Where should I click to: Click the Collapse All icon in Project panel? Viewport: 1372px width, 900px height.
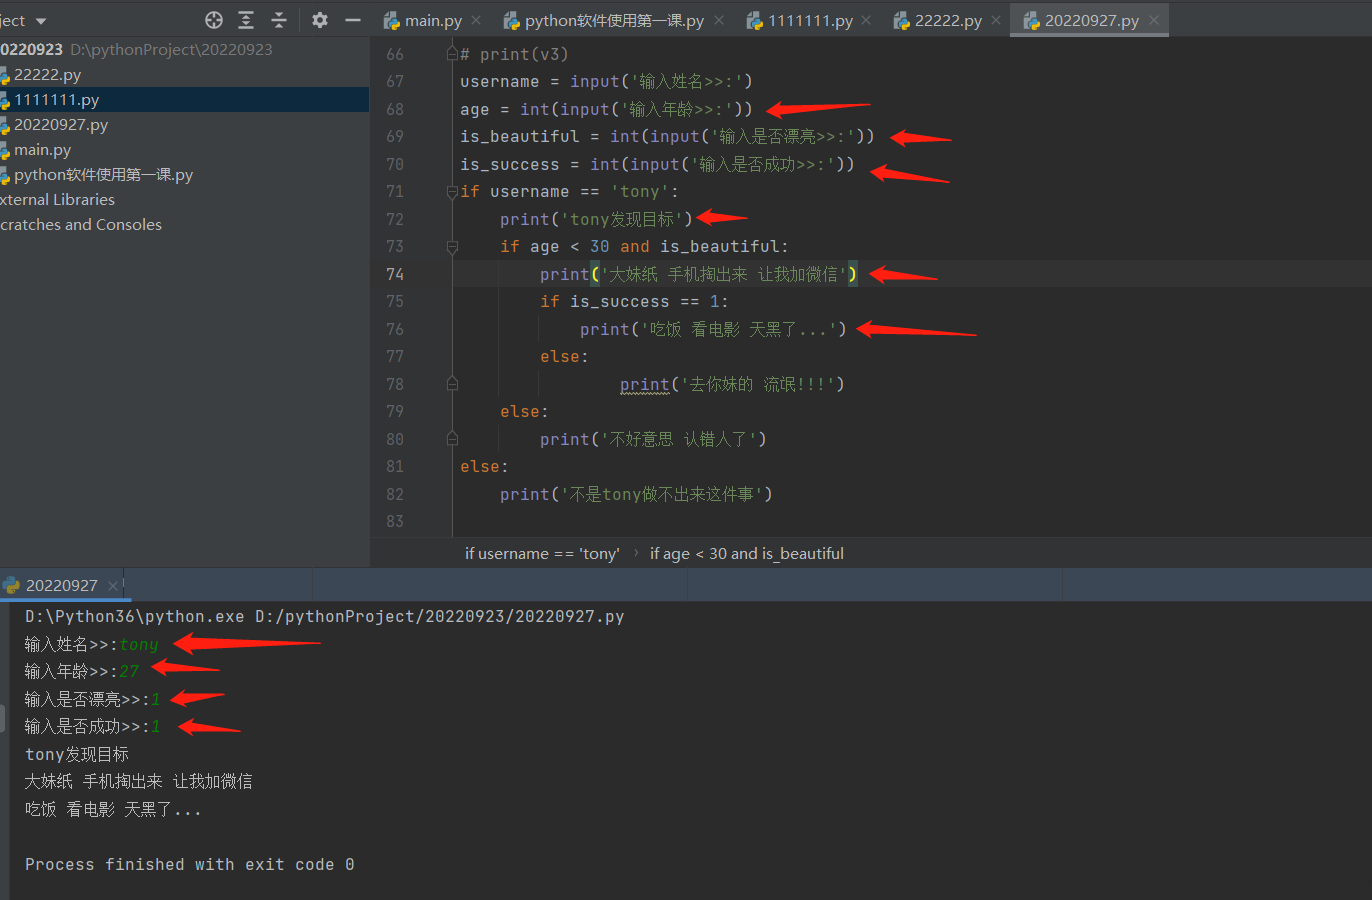pyautogui.click(x=279, y=20)
